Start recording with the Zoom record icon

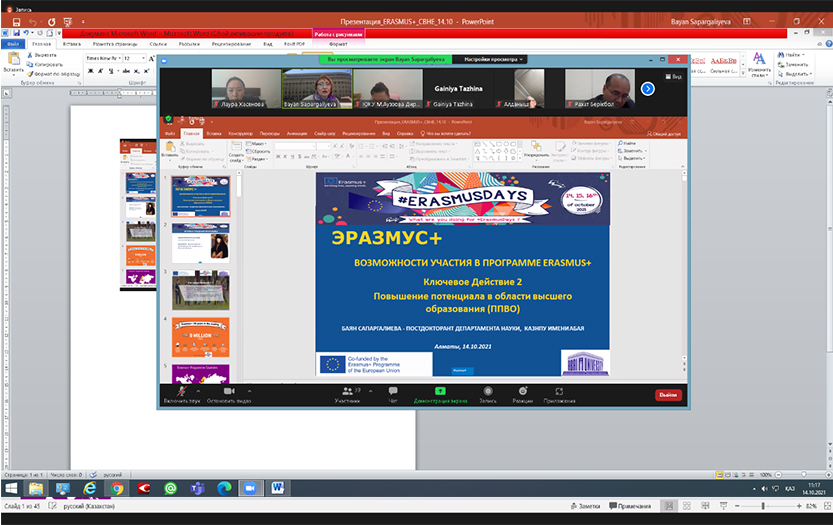click(488, 391)
